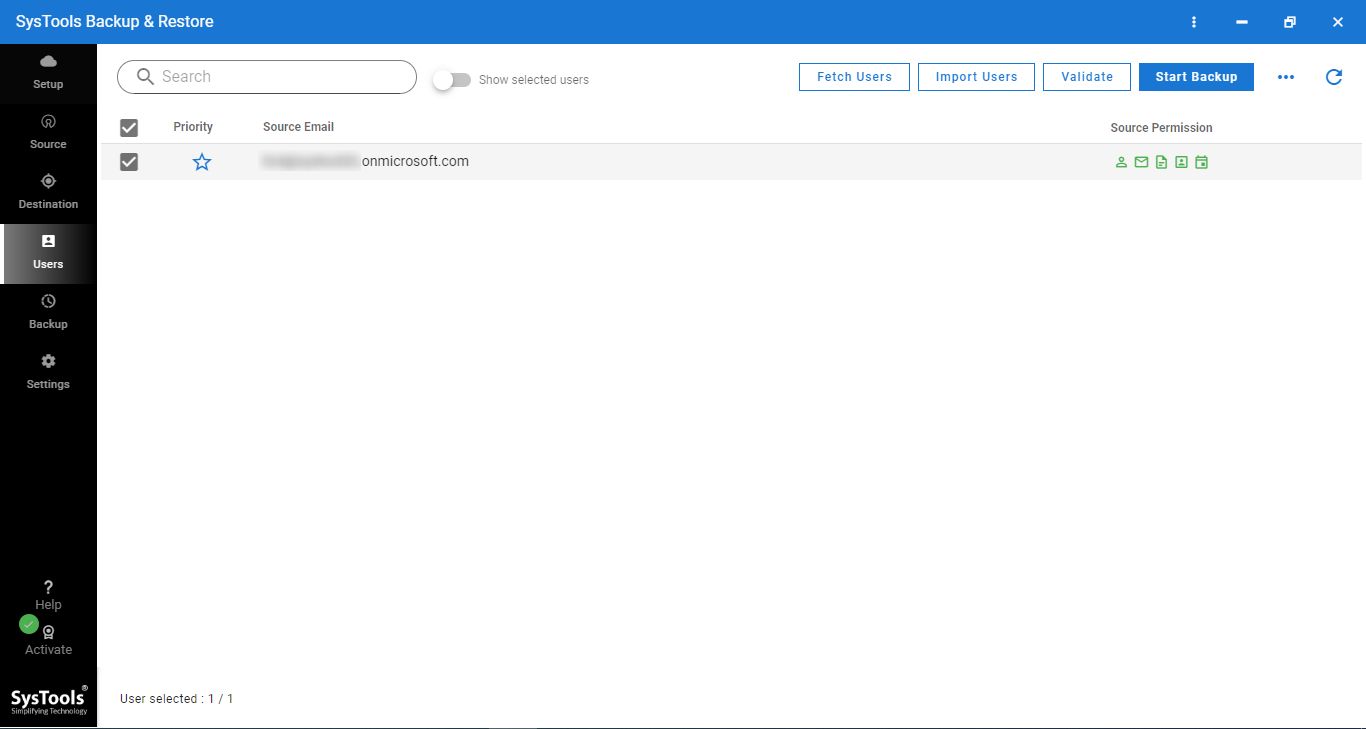
Task: Click the SysTools logo at bottom left
Action: pyautogui.click(x=49, y=700)
